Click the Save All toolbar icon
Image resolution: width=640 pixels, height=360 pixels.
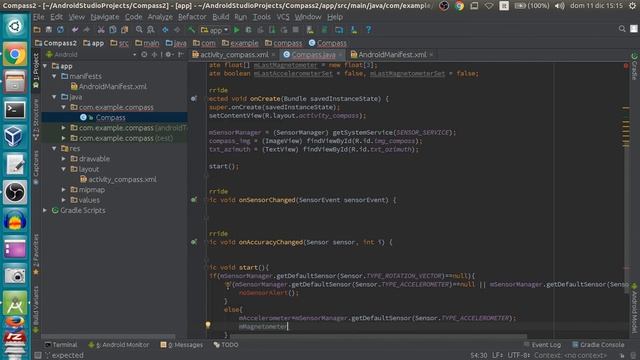point(49,30)
